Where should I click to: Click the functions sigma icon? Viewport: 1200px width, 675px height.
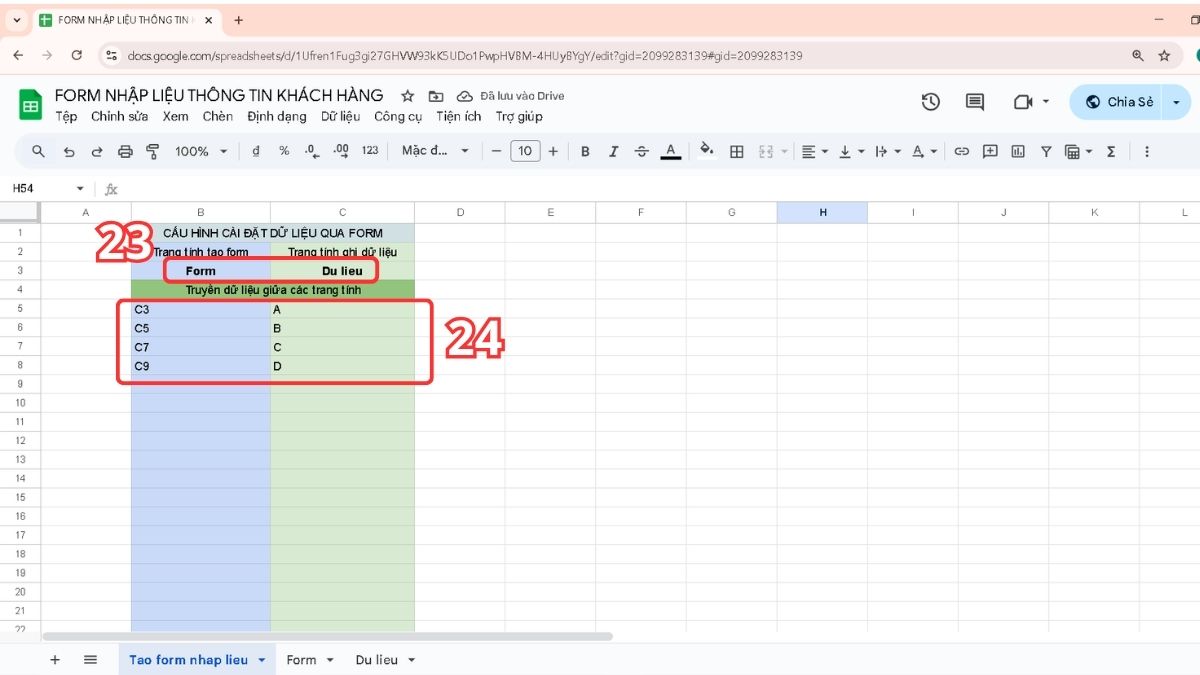[1111, 151]
